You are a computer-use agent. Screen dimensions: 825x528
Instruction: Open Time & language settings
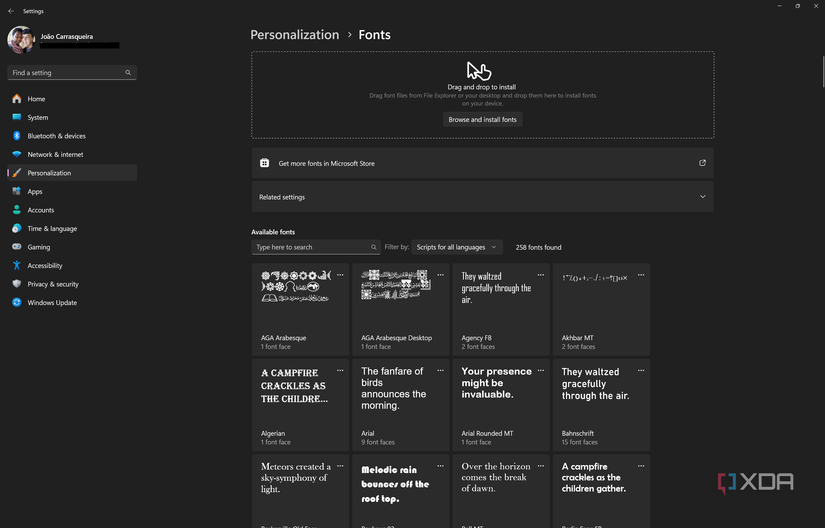coord(72,228)
